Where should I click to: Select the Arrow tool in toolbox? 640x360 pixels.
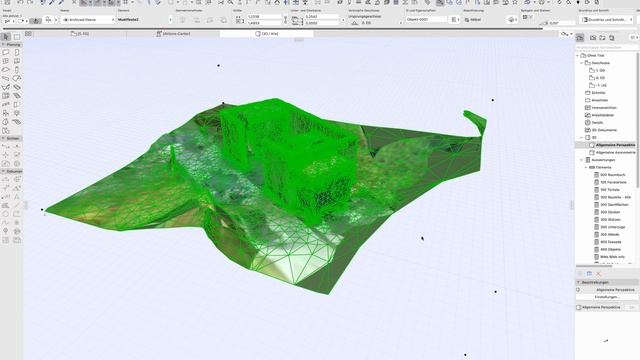point(6,37)
